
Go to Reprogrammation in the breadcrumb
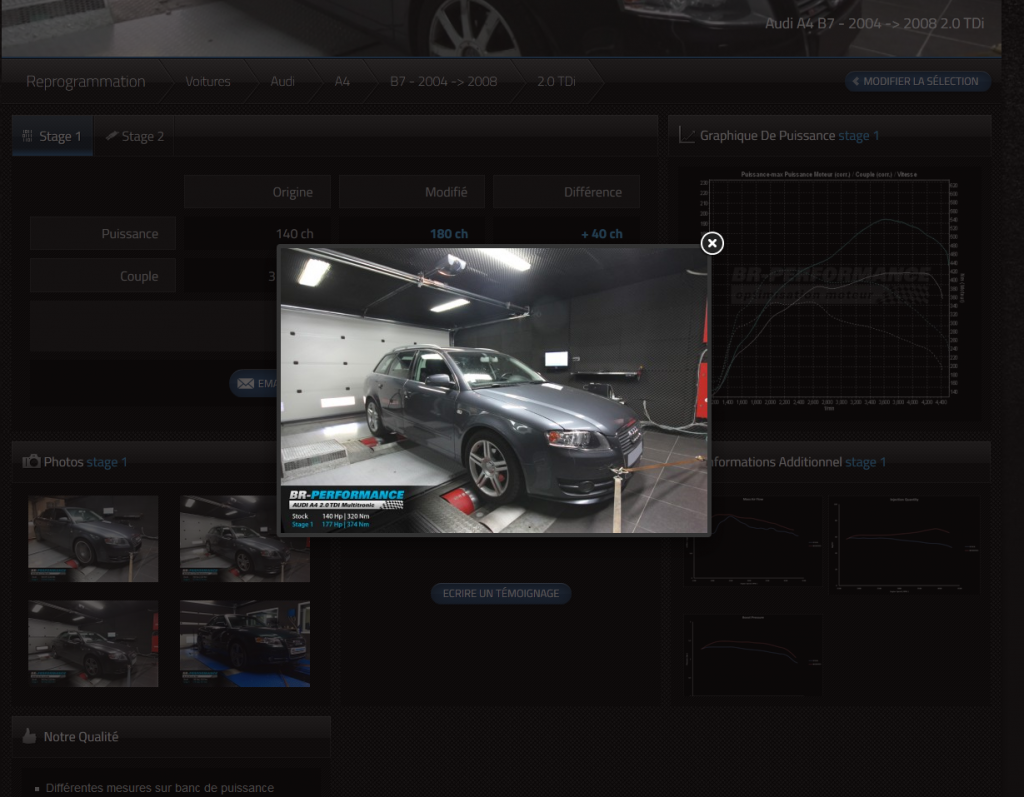[85, 81]
